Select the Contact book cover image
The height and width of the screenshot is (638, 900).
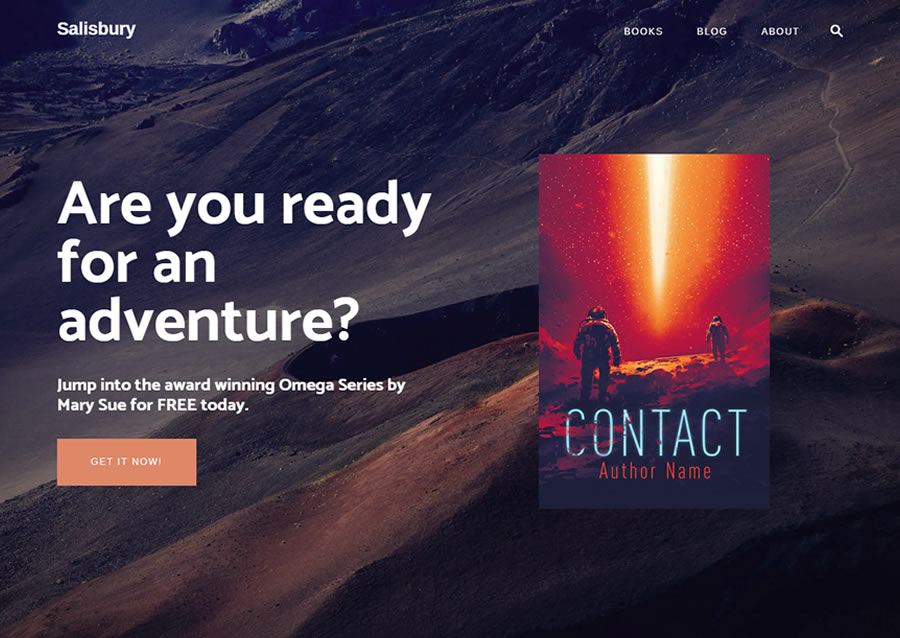654,331
